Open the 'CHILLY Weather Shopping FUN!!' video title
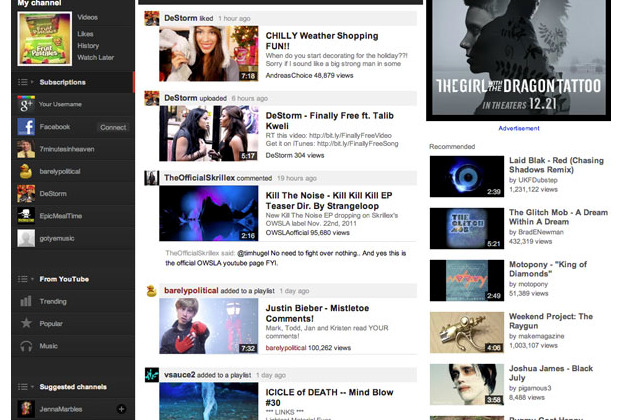 [322, 41]
